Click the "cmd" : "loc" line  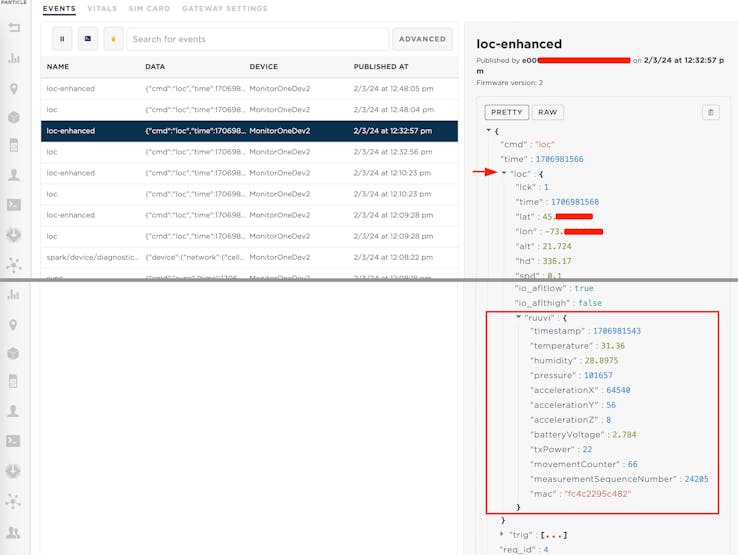pos(528,144)
